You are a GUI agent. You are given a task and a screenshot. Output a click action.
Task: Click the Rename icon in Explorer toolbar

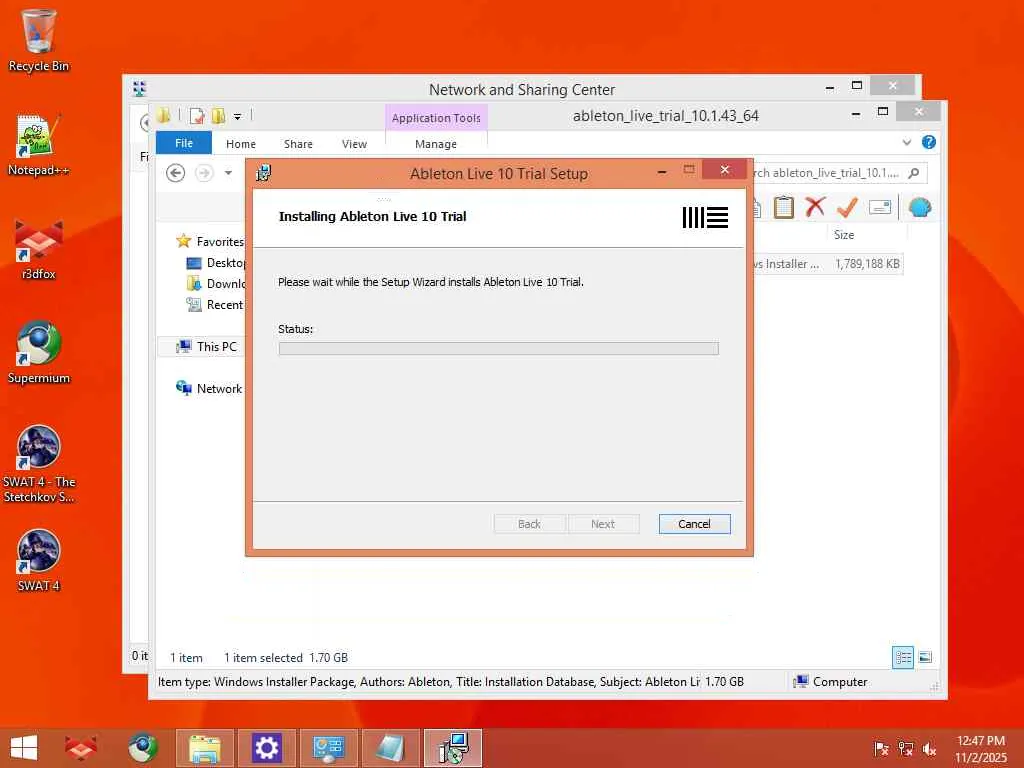pos(880,208)
